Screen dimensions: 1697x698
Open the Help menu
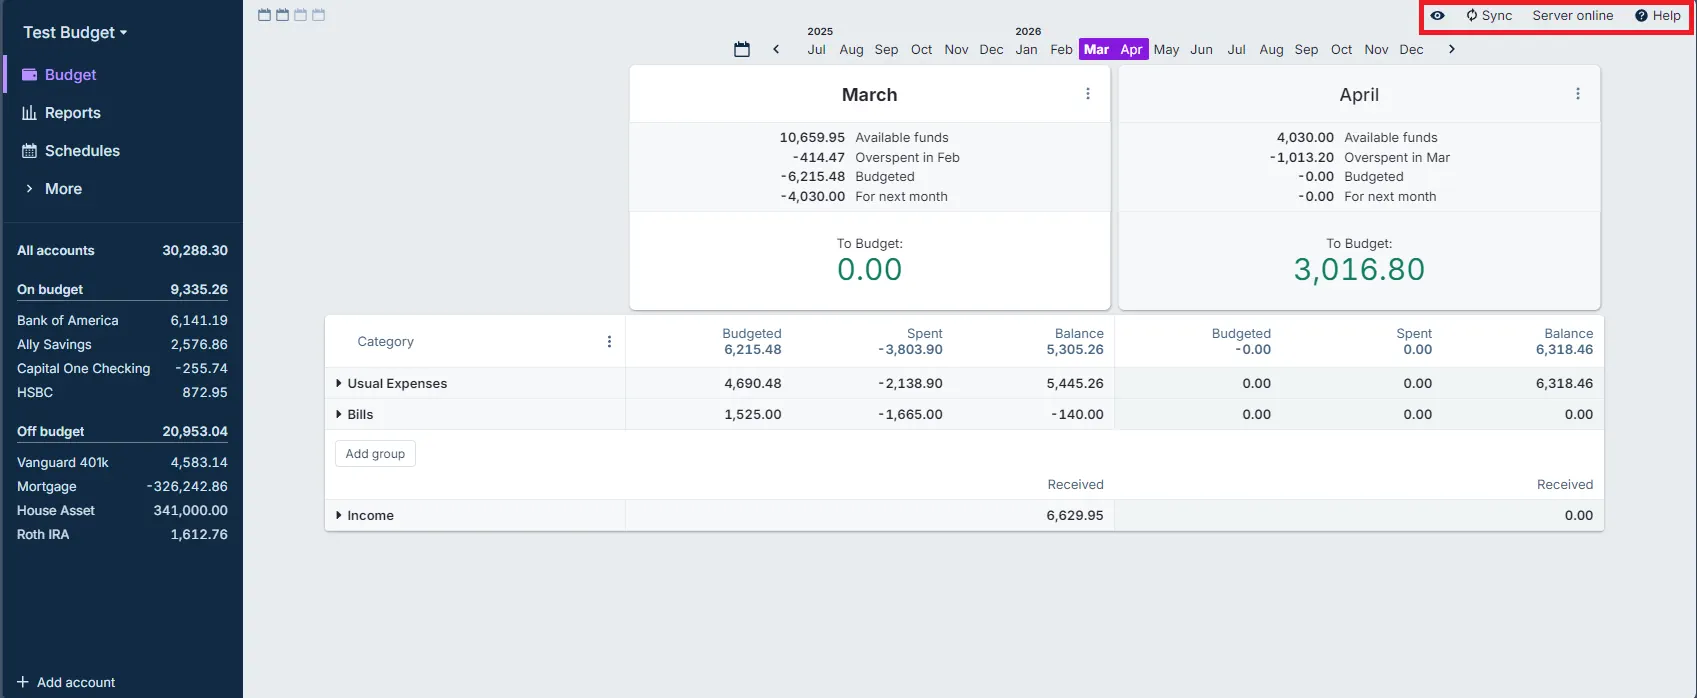[1657, 16]
